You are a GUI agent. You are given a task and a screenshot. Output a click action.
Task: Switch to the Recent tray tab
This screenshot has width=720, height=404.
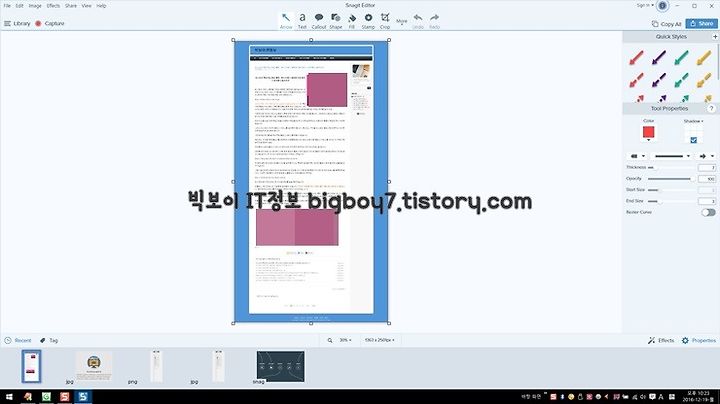[18, 340]
